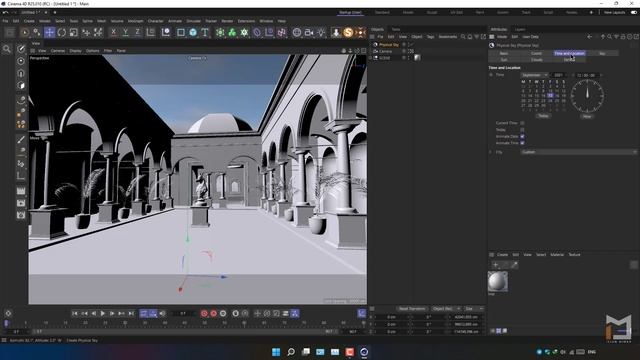Toggle Y axis lock
Viewport: 640px width, 360px height.
tap(125, 32)
